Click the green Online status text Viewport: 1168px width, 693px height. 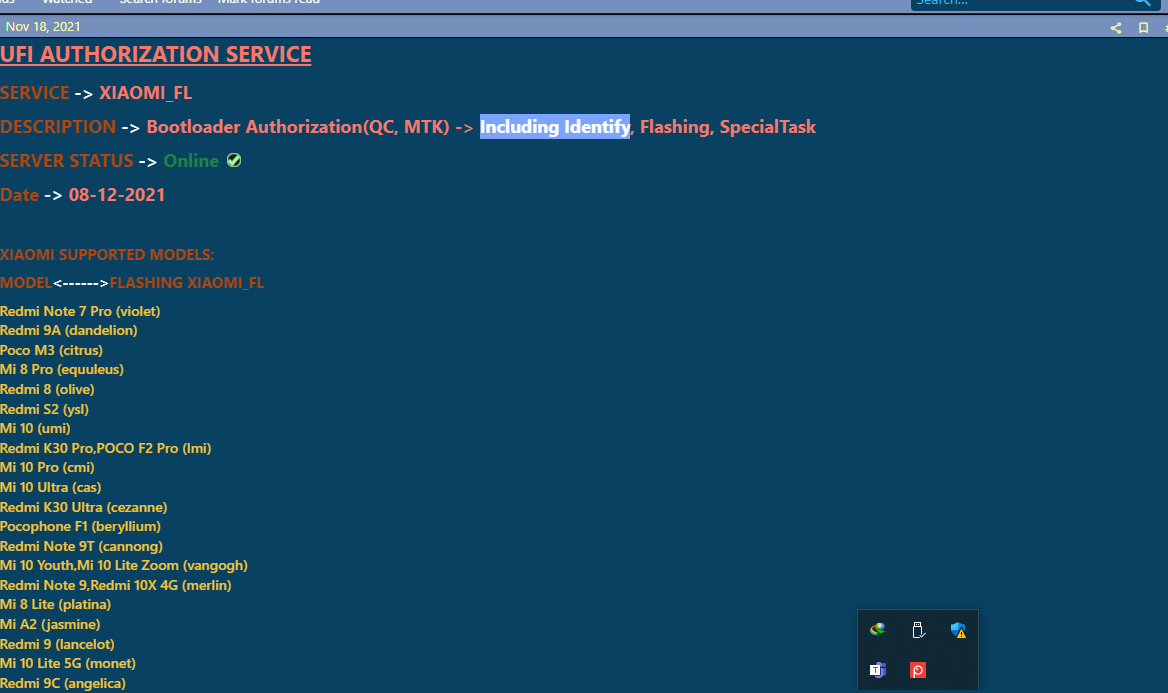coord(191,161)
